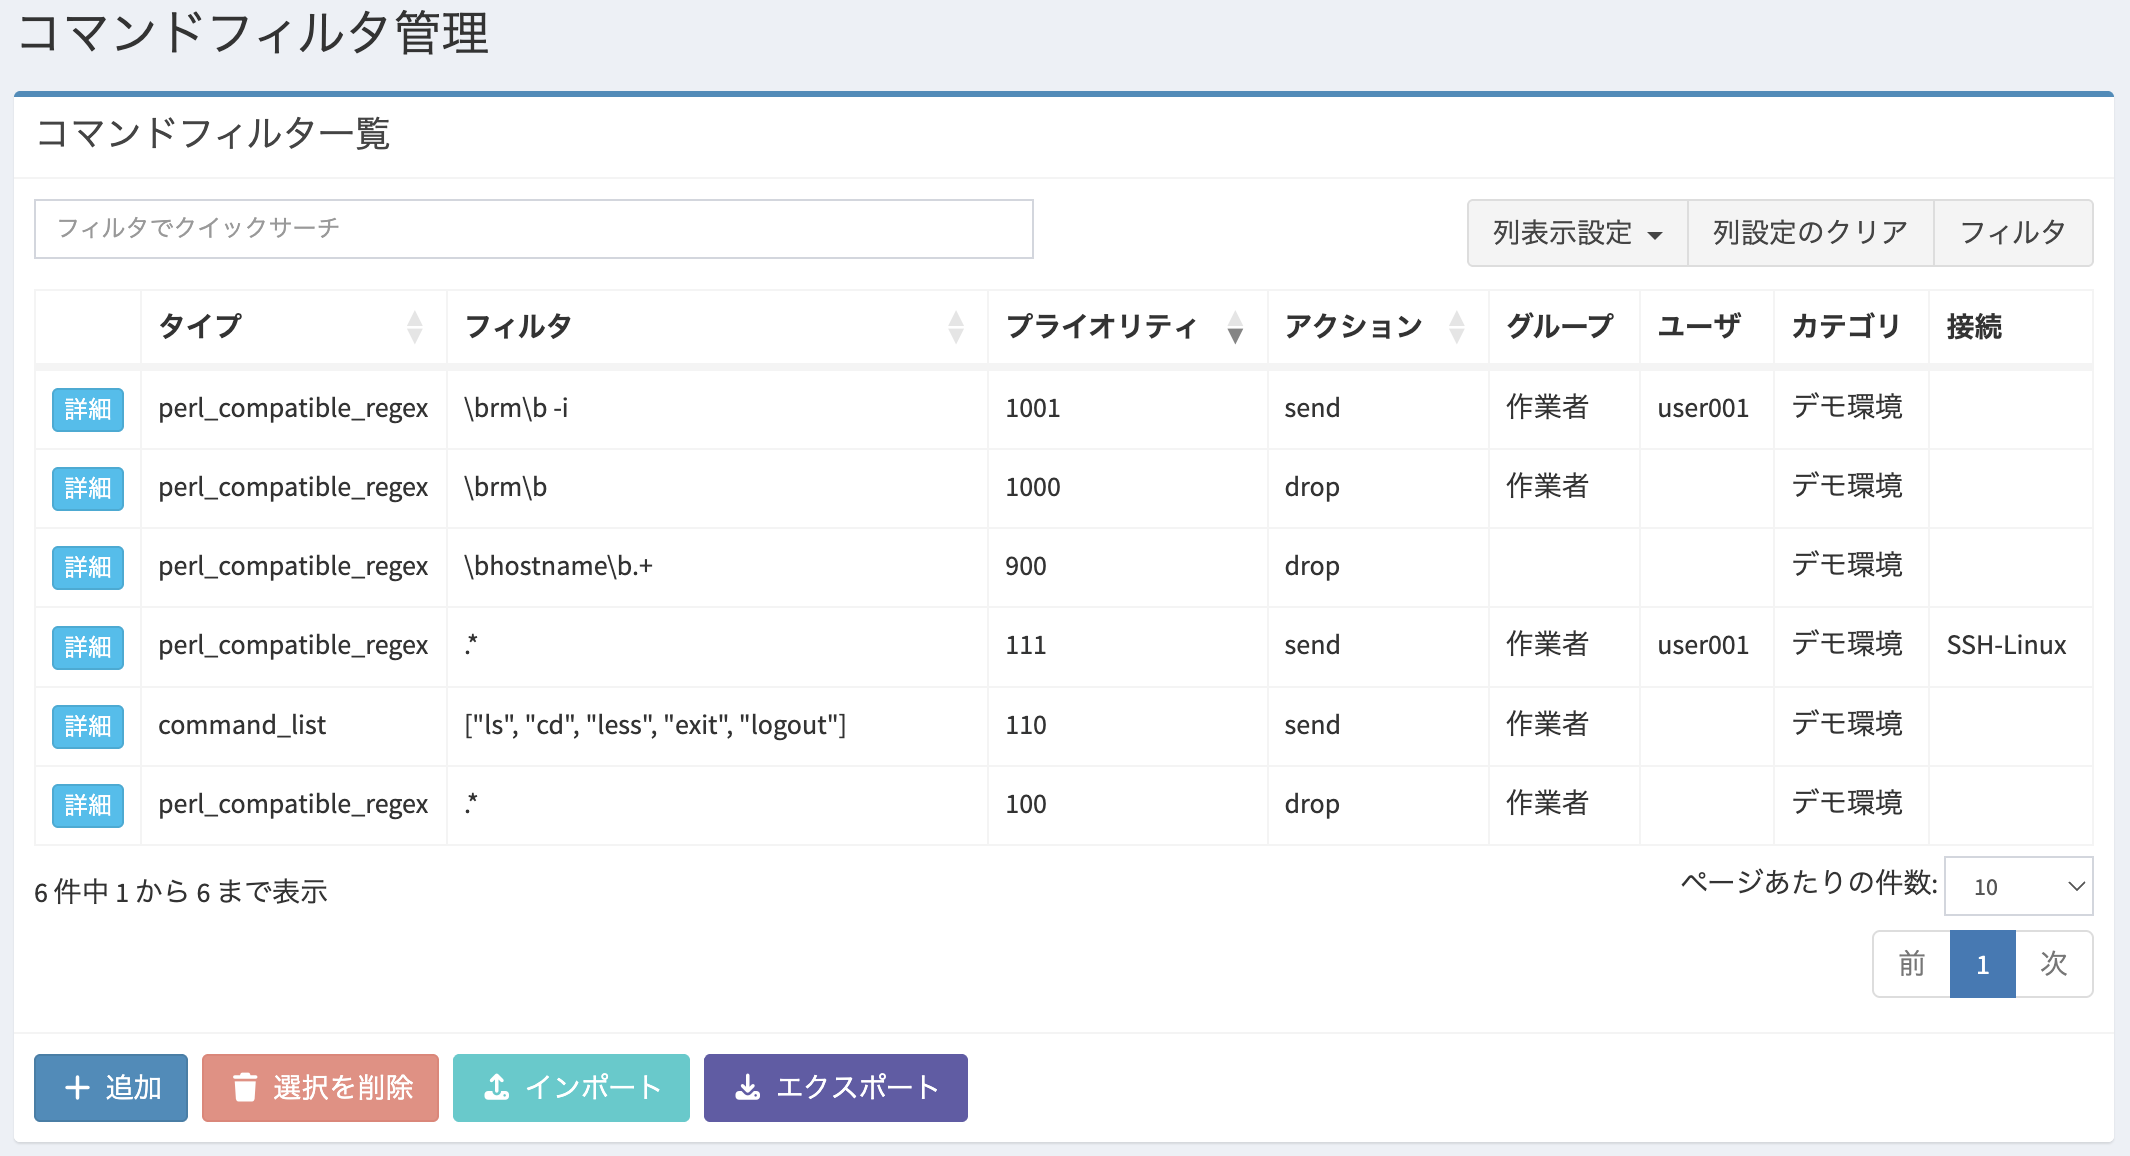Open 詳細 for the command_list row

pos(88,726)
